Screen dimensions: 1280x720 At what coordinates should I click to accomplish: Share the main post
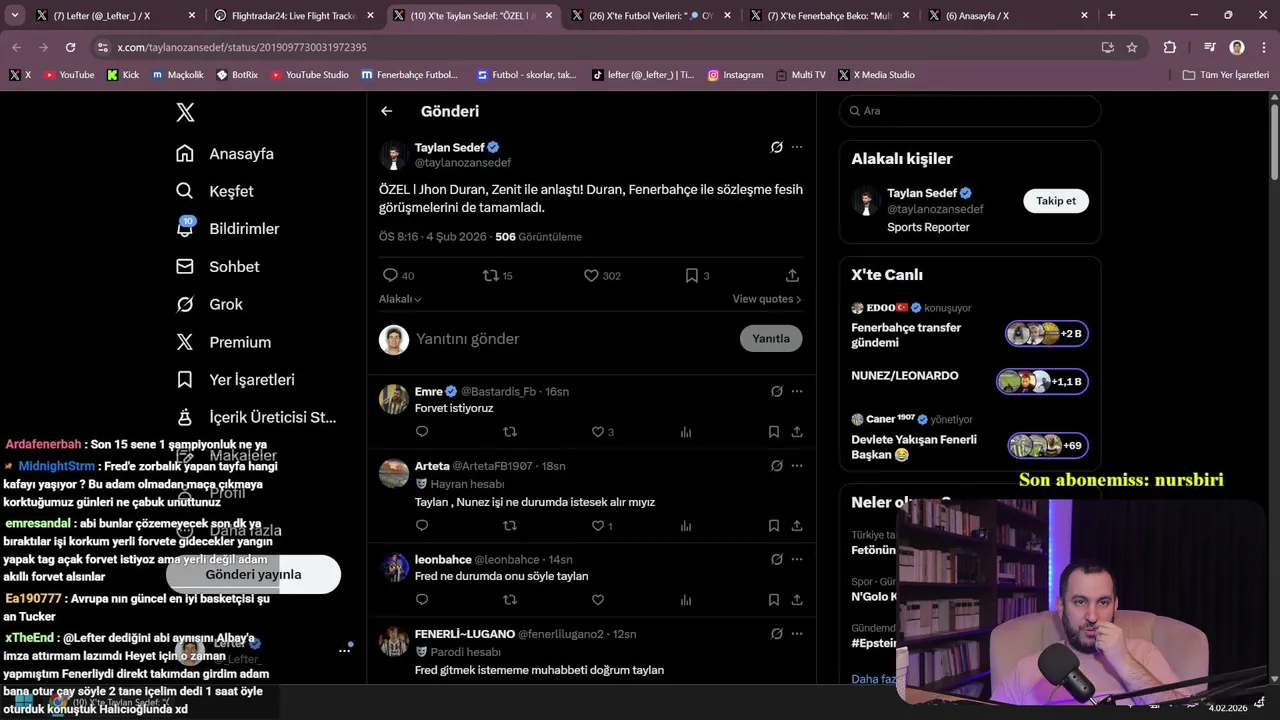pos(792,275)
